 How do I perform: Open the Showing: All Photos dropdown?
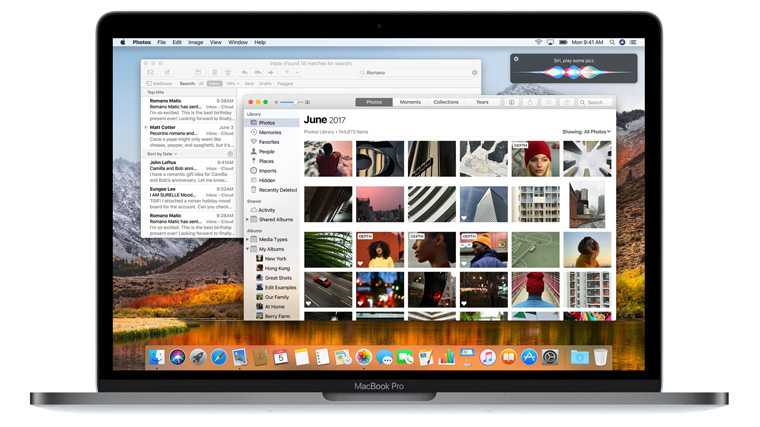pyautogui.click(x=586, y=132)
